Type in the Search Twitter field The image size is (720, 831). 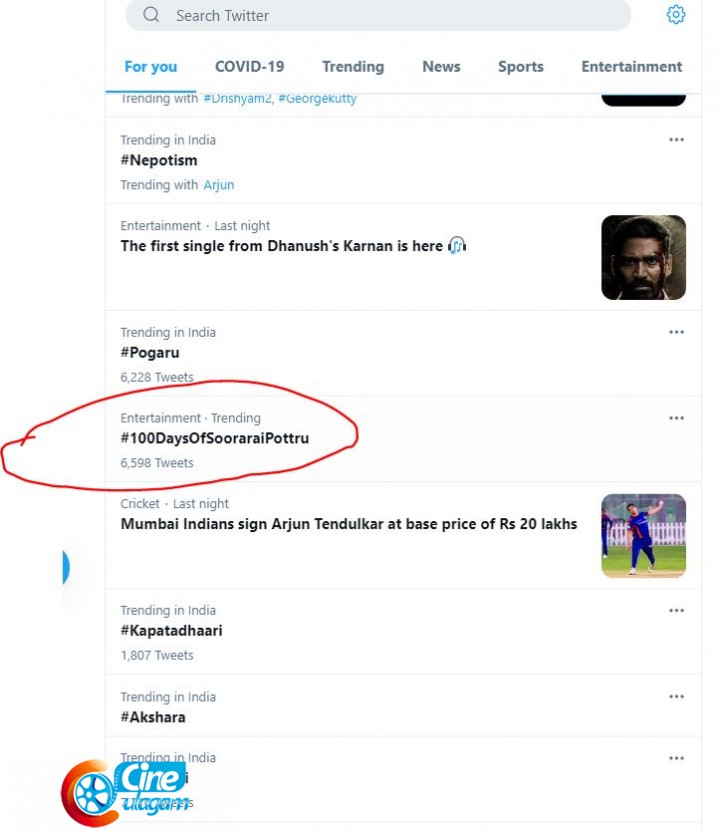point(380,15)
